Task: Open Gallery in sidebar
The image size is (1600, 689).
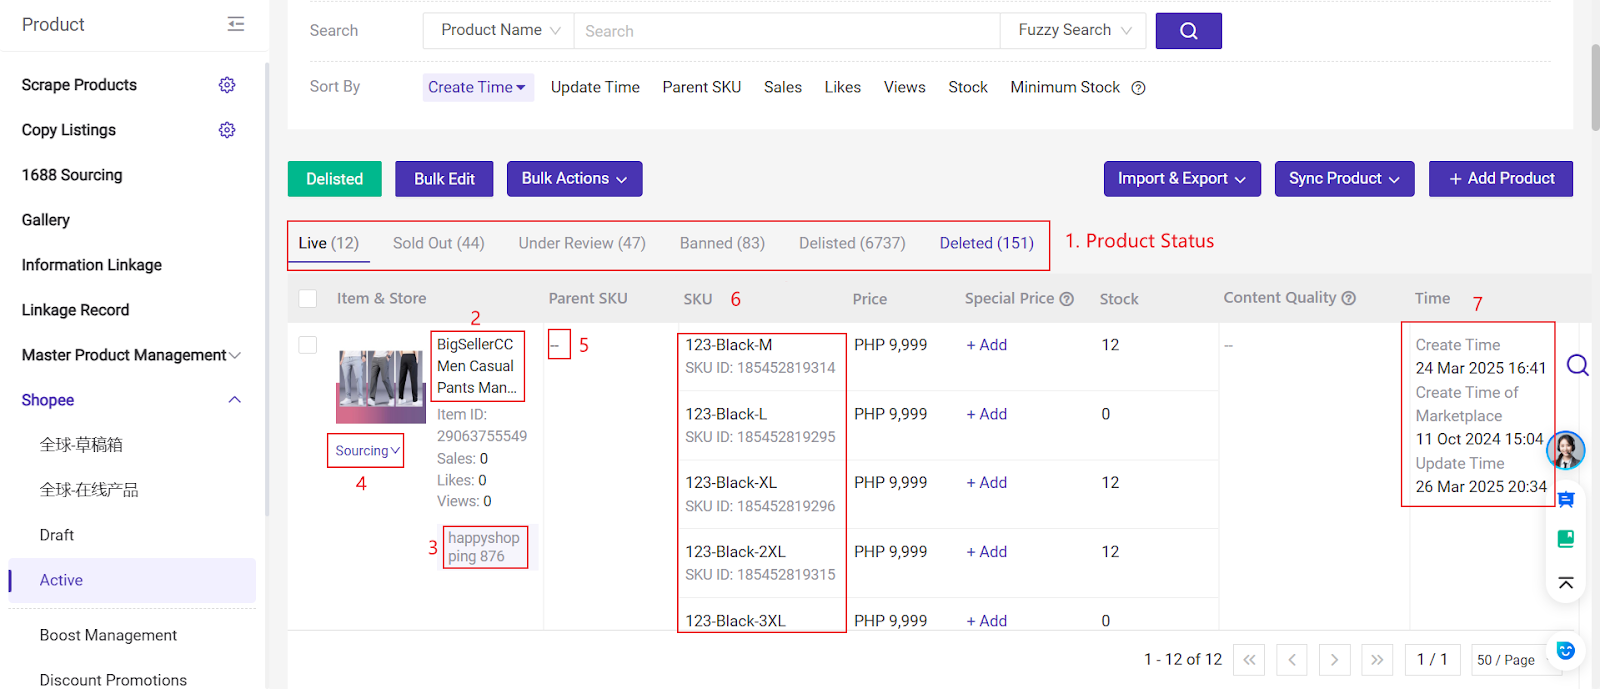Action: point(46,220)
